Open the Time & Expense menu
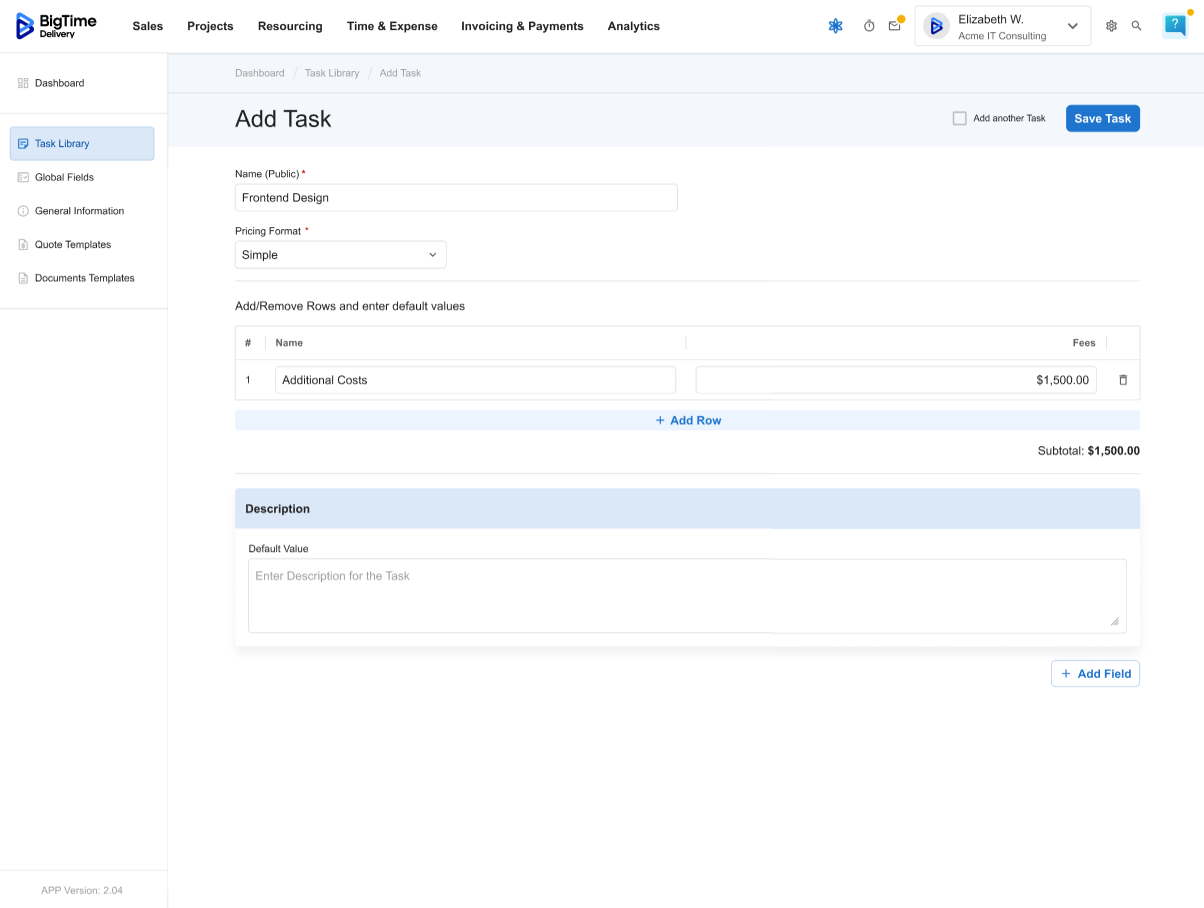Screen dimensions: 1204x908 point(392,26)
